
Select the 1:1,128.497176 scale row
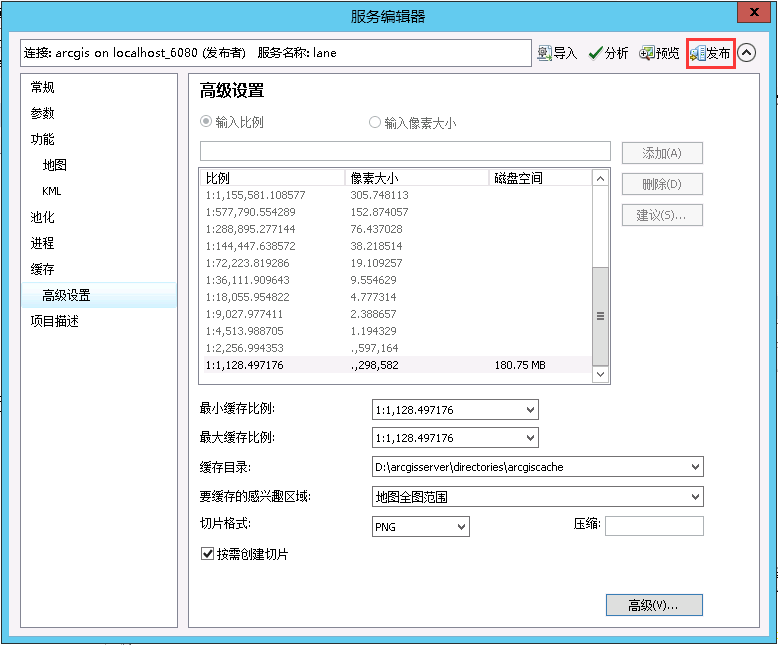pyautogui.click(x=397, y=365)
